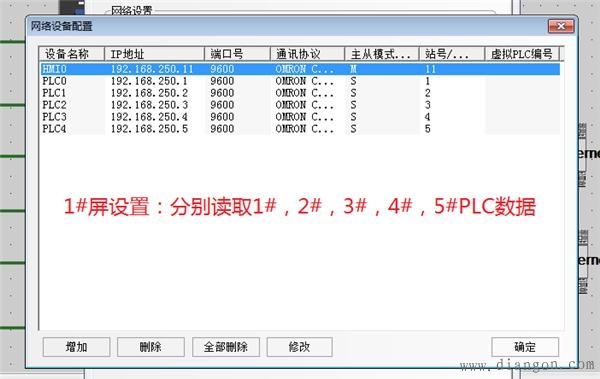Viewport: 600px width, 379px height.
Task: Click the 站号 column header
Action: [452, 54]
